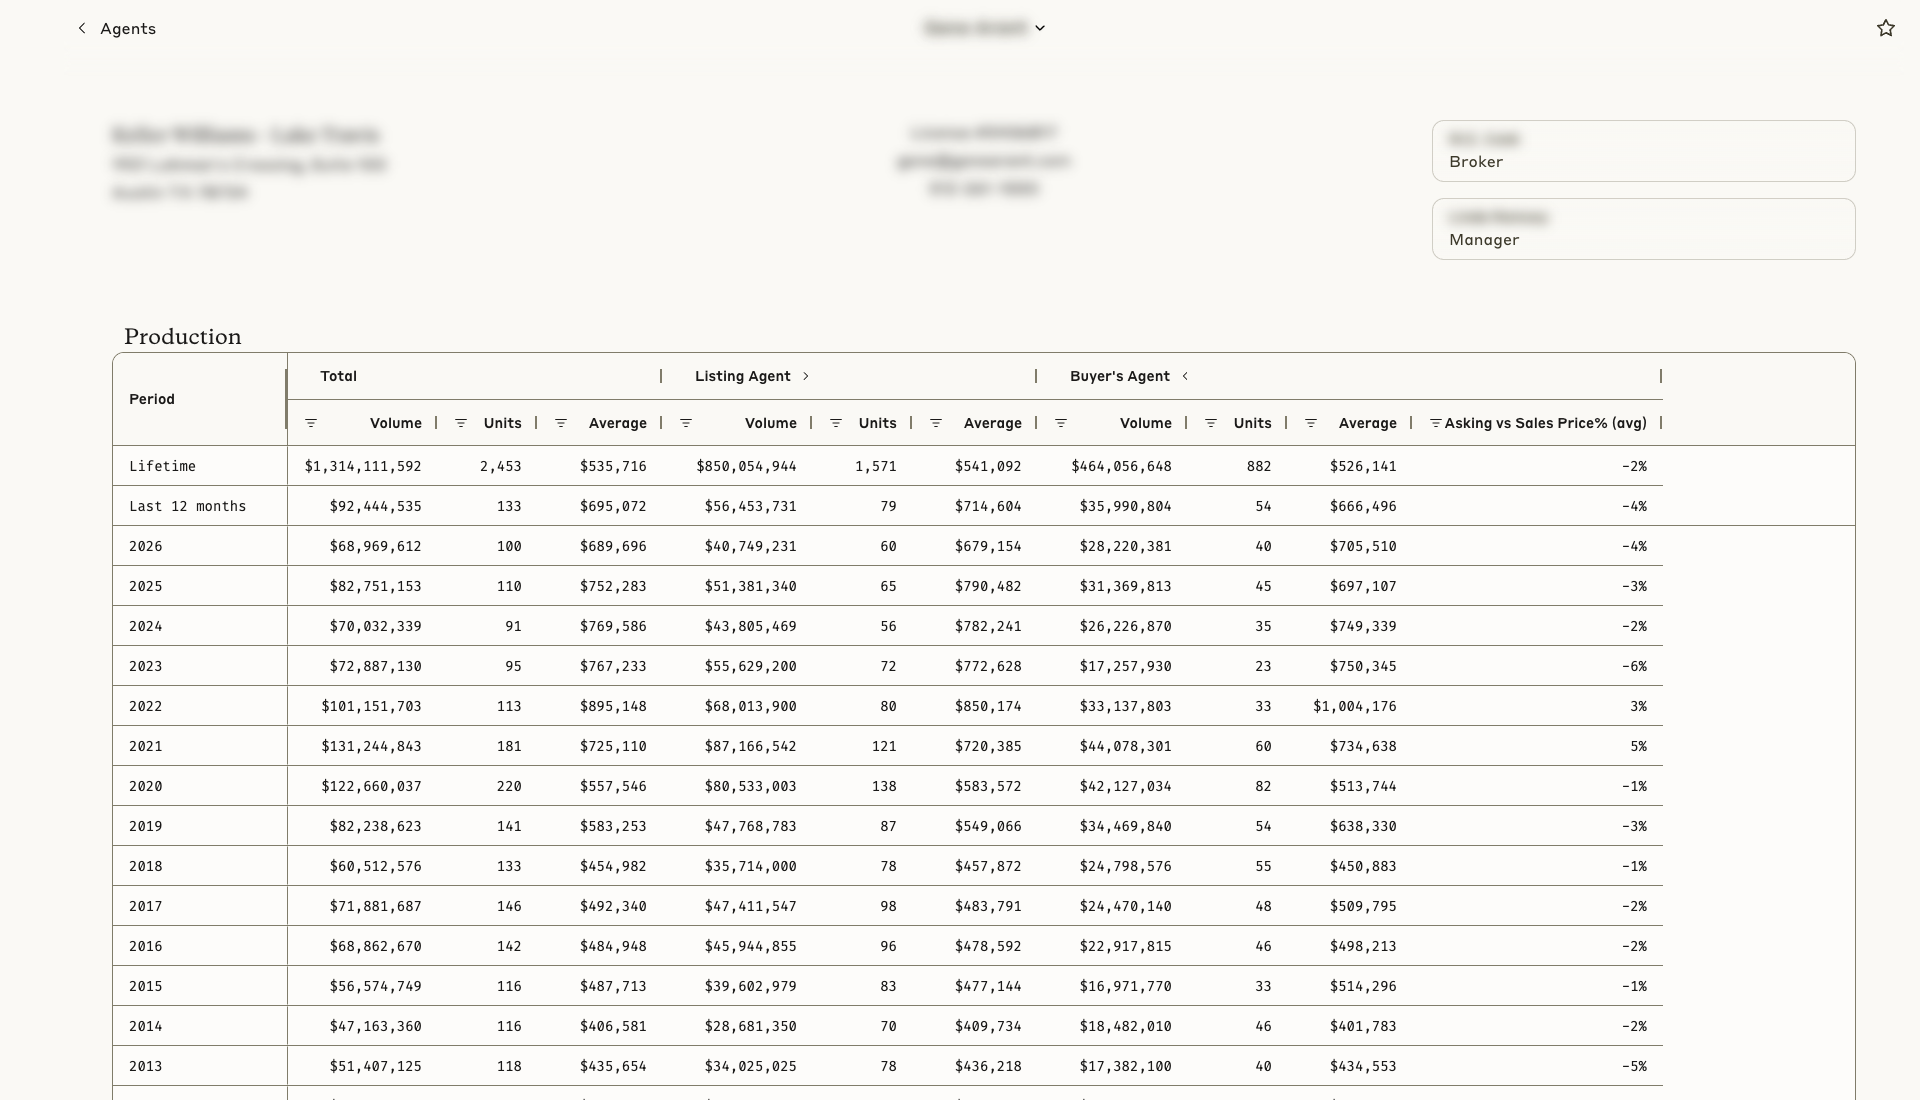Filter the Total Average column
This screenshot has width=1920, height=1100.
pyautogui.click(x=561, y=423)
